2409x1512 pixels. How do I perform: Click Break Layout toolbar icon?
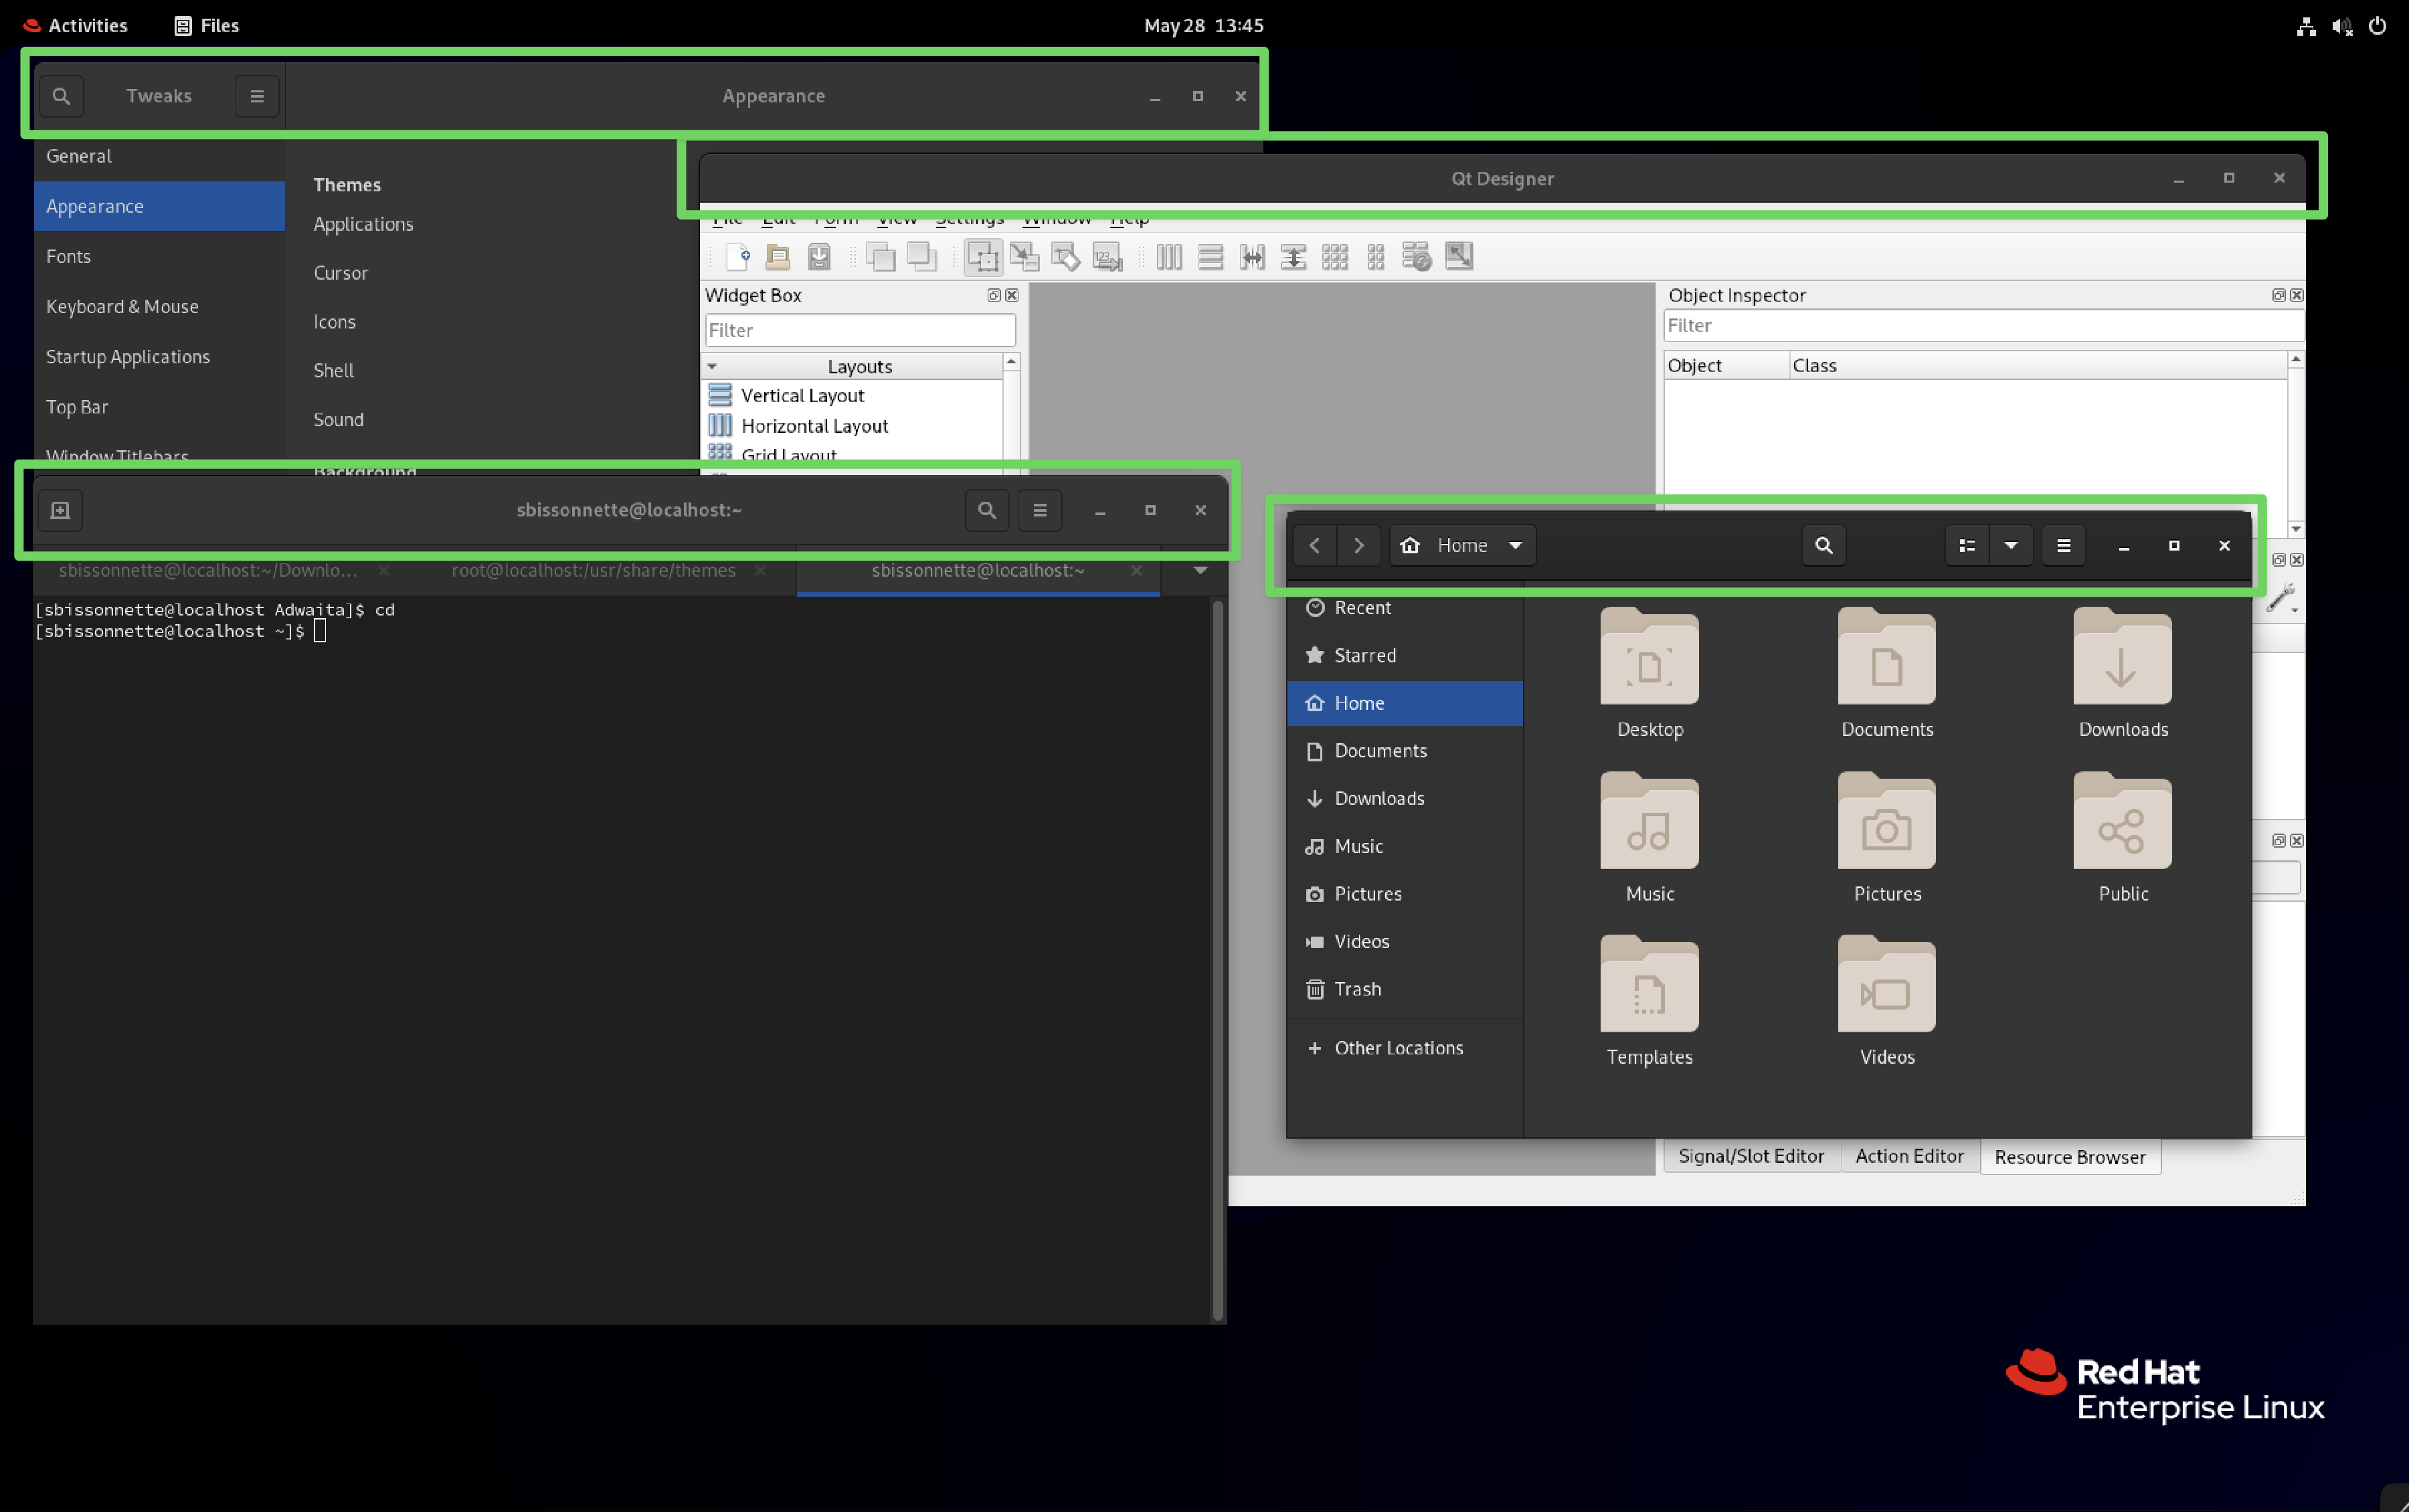click(x=1416, y=257)
